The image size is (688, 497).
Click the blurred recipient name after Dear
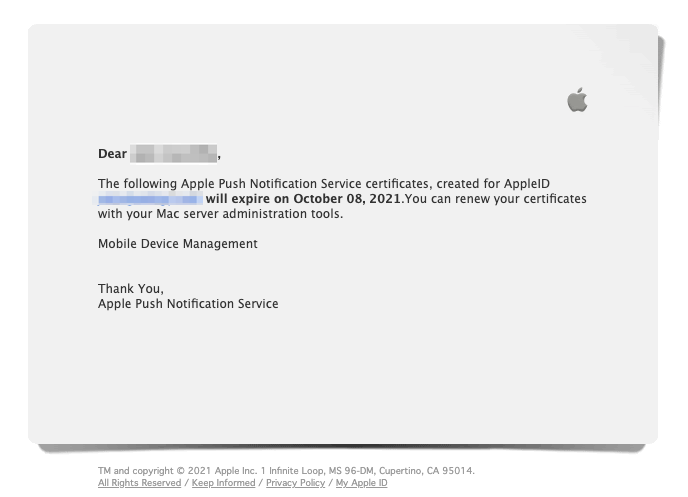[174, 154]
